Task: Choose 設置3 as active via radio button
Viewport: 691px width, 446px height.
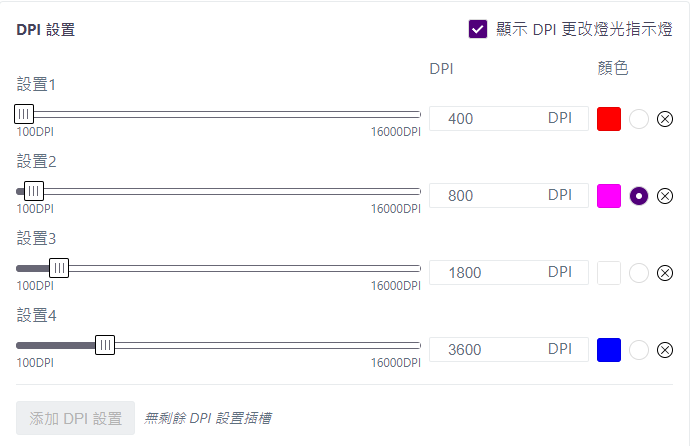Action: coord(639,273)
